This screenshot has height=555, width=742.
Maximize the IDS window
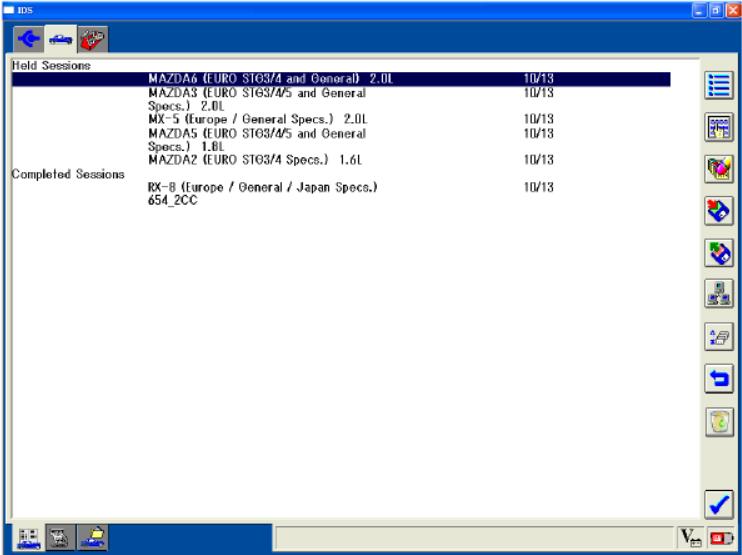click(716, 10)
